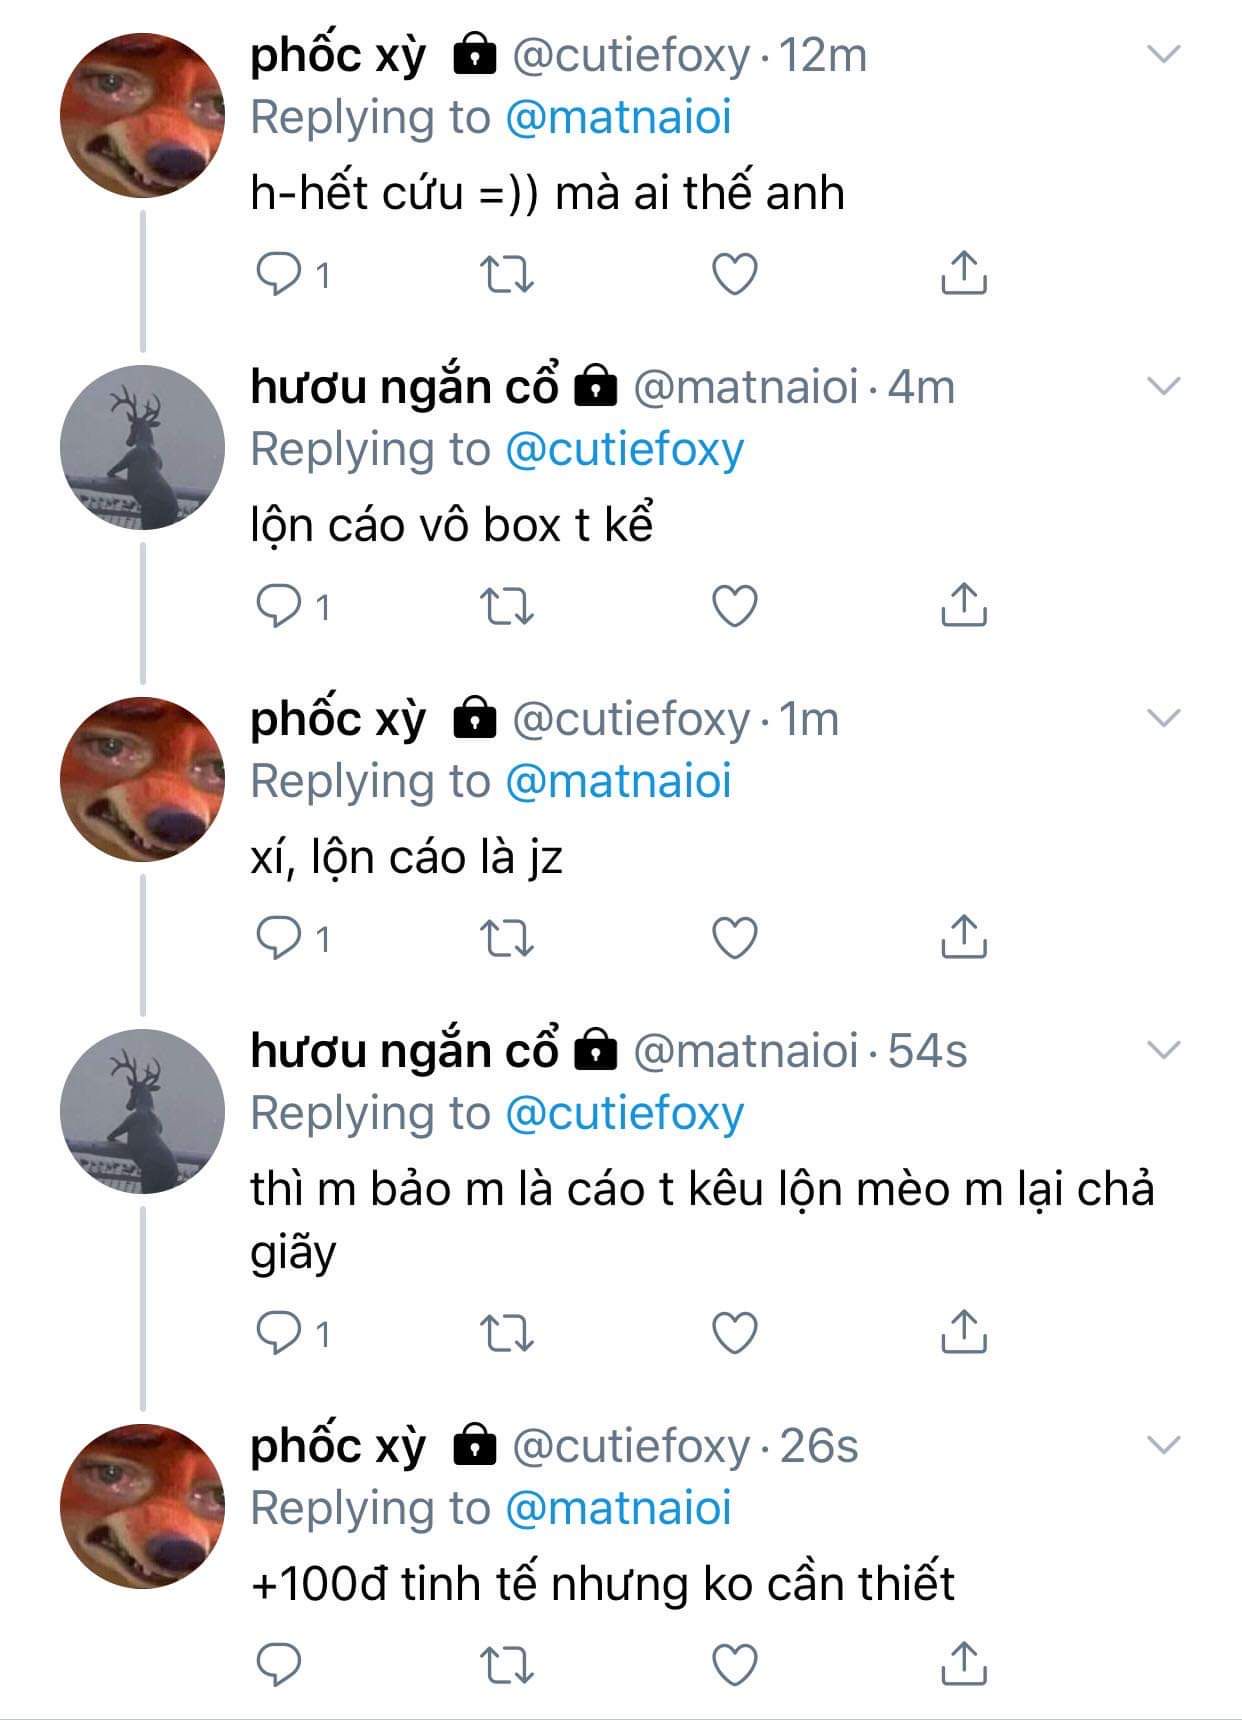The height and width of the screenshot is (1720, 1242).
Task: Reply to the 'xí, lộn cáo là jz' tweet
Action: [279, 938]
